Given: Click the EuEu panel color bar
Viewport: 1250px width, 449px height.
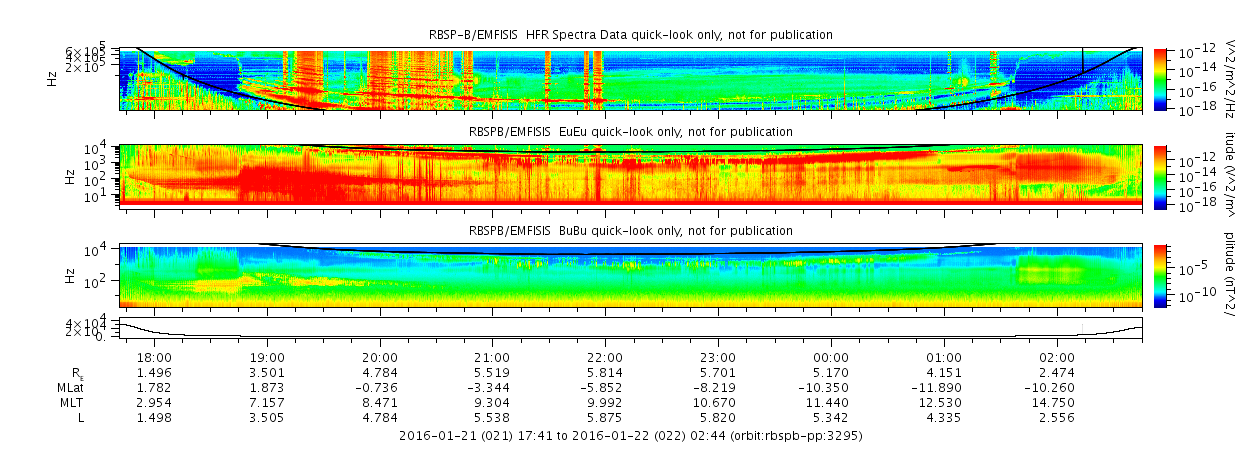Looking at the screenshot, I should [x=1161, y=176].
